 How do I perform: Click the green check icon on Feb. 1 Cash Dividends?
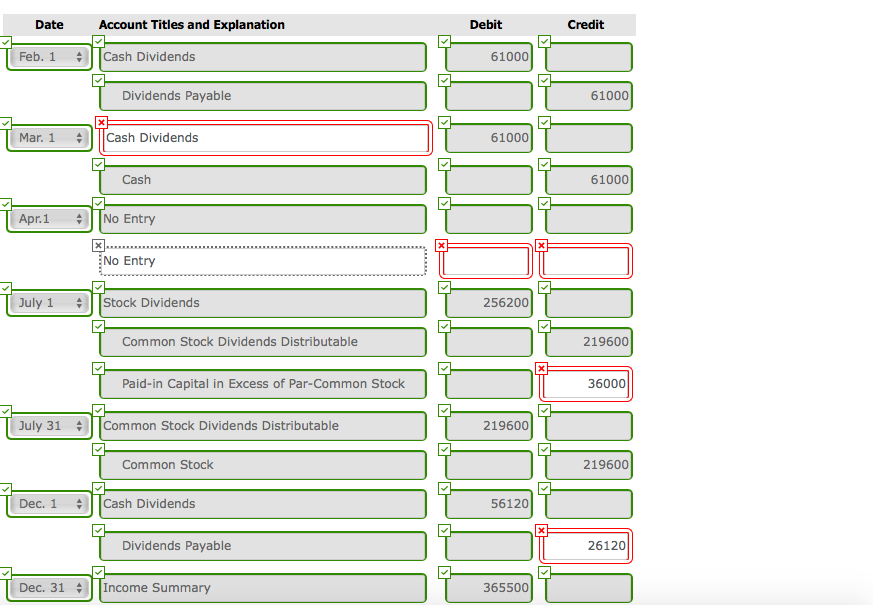(x=99, y=42)
